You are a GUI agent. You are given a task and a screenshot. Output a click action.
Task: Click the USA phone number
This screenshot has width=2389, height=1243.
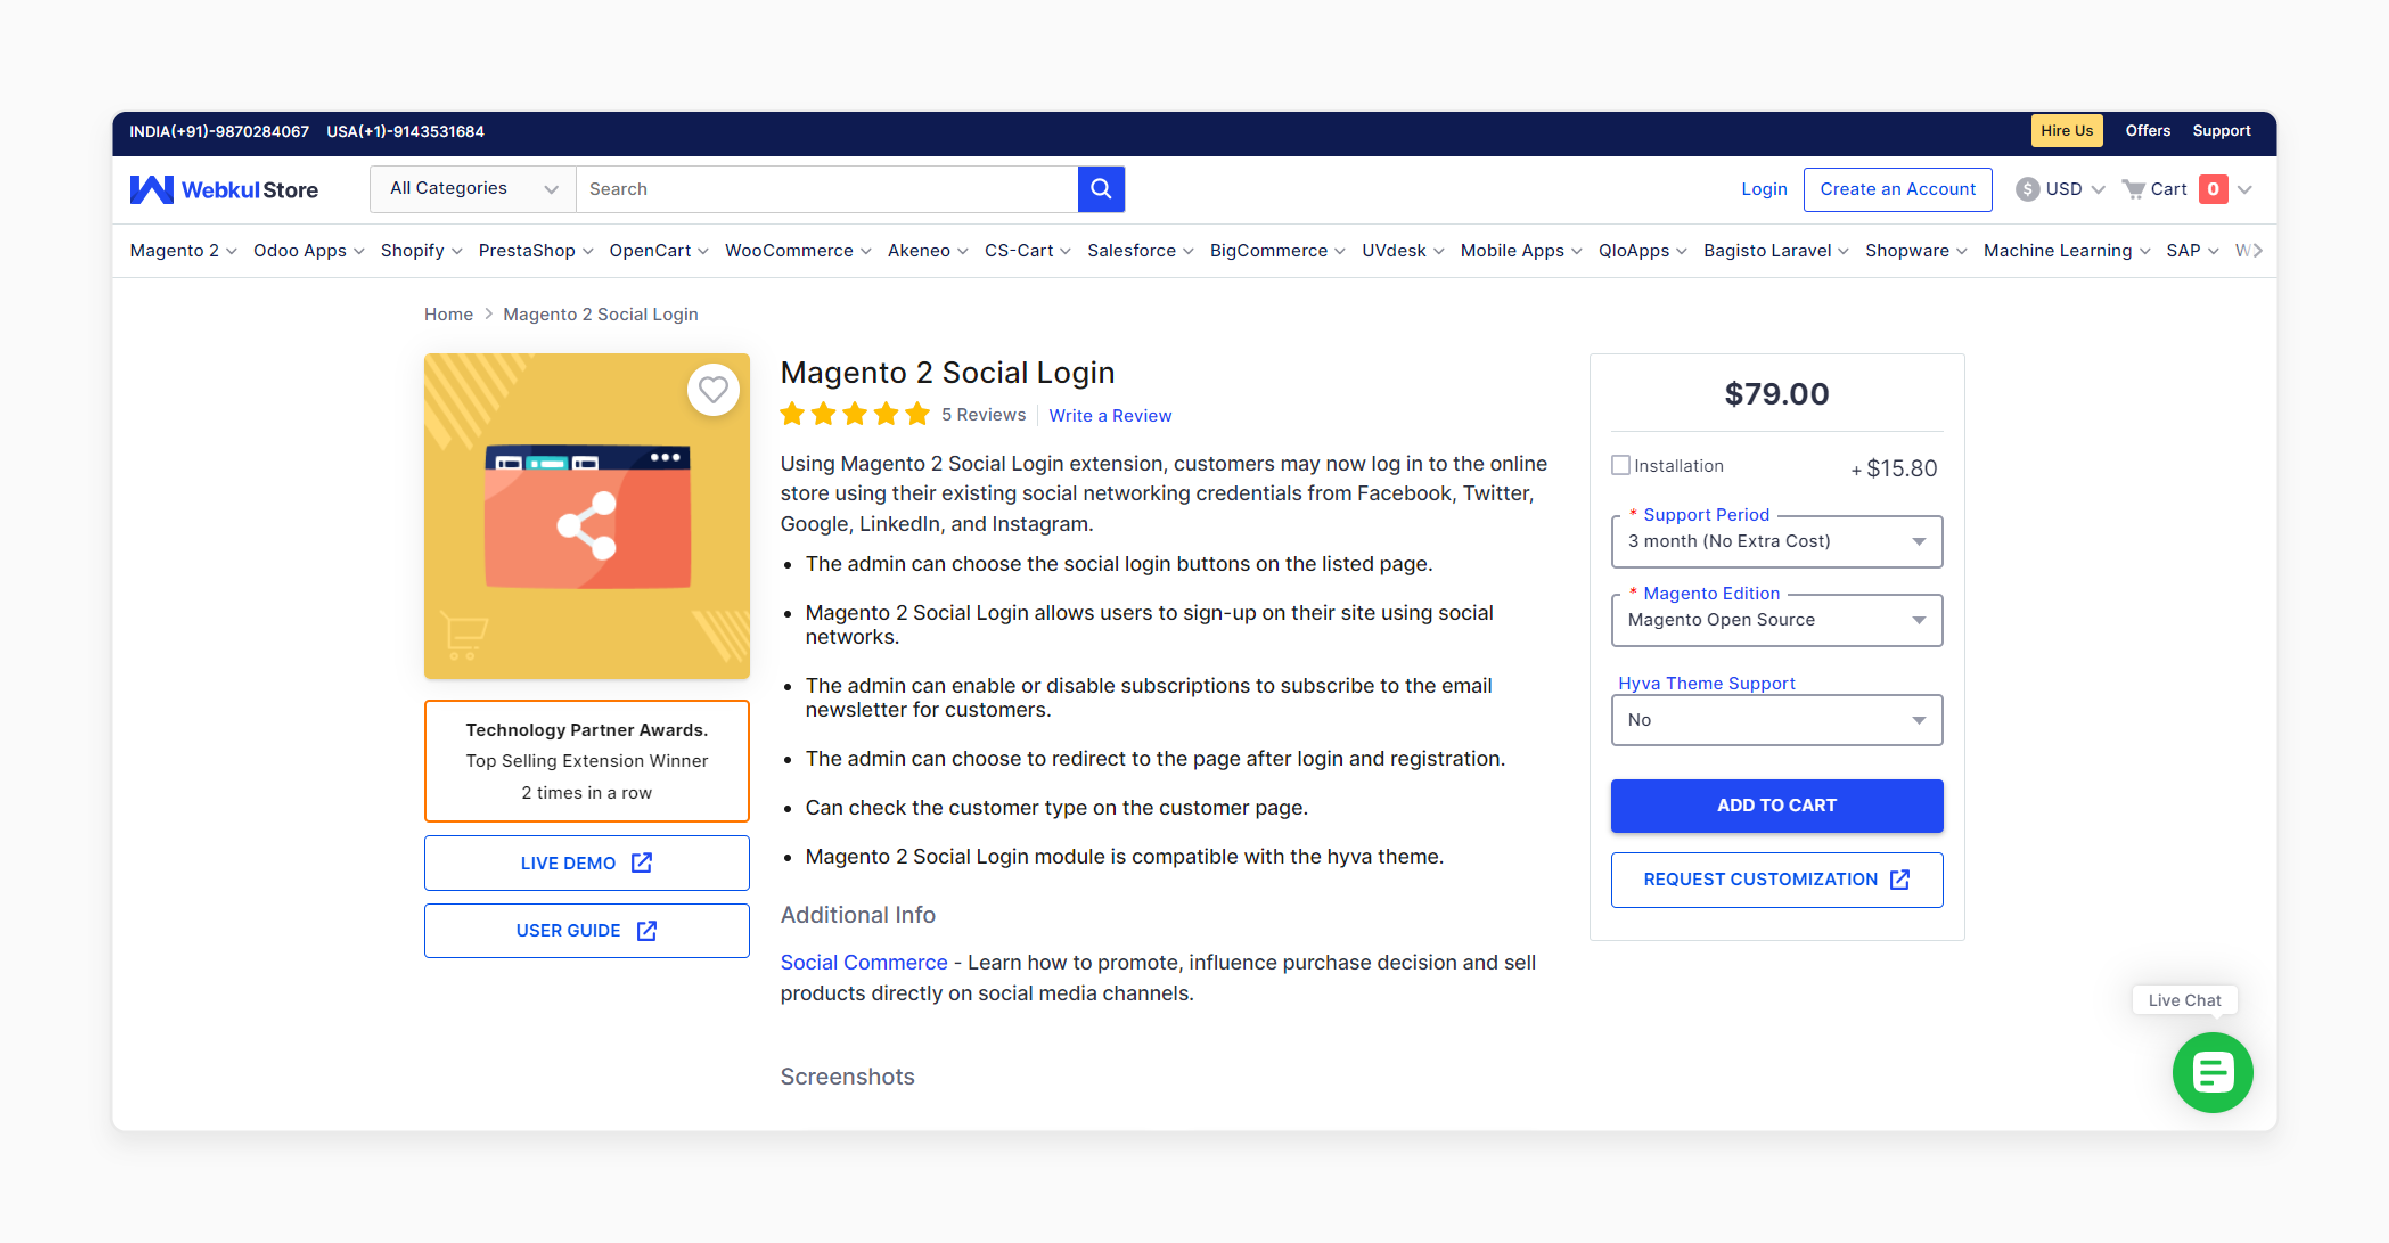(x=405, y=132)
